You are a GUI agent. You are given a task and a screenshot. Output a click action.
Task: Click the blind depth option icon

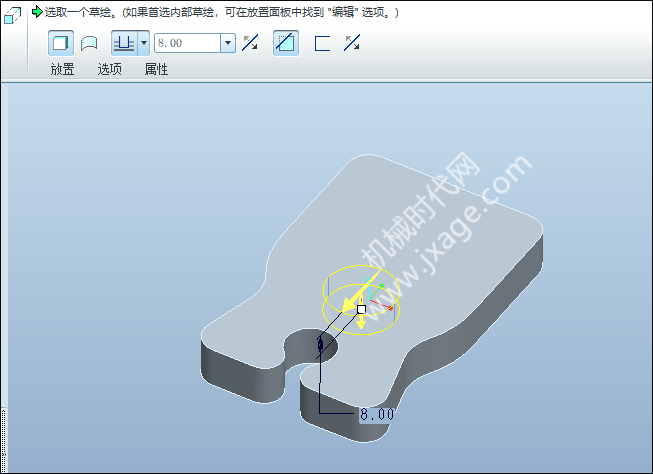point(124,43)
